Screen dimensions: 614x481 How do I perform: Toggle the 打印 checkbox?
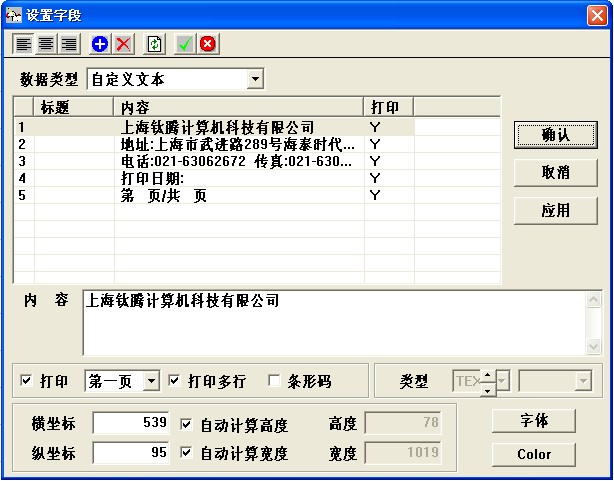click(27, 381)
